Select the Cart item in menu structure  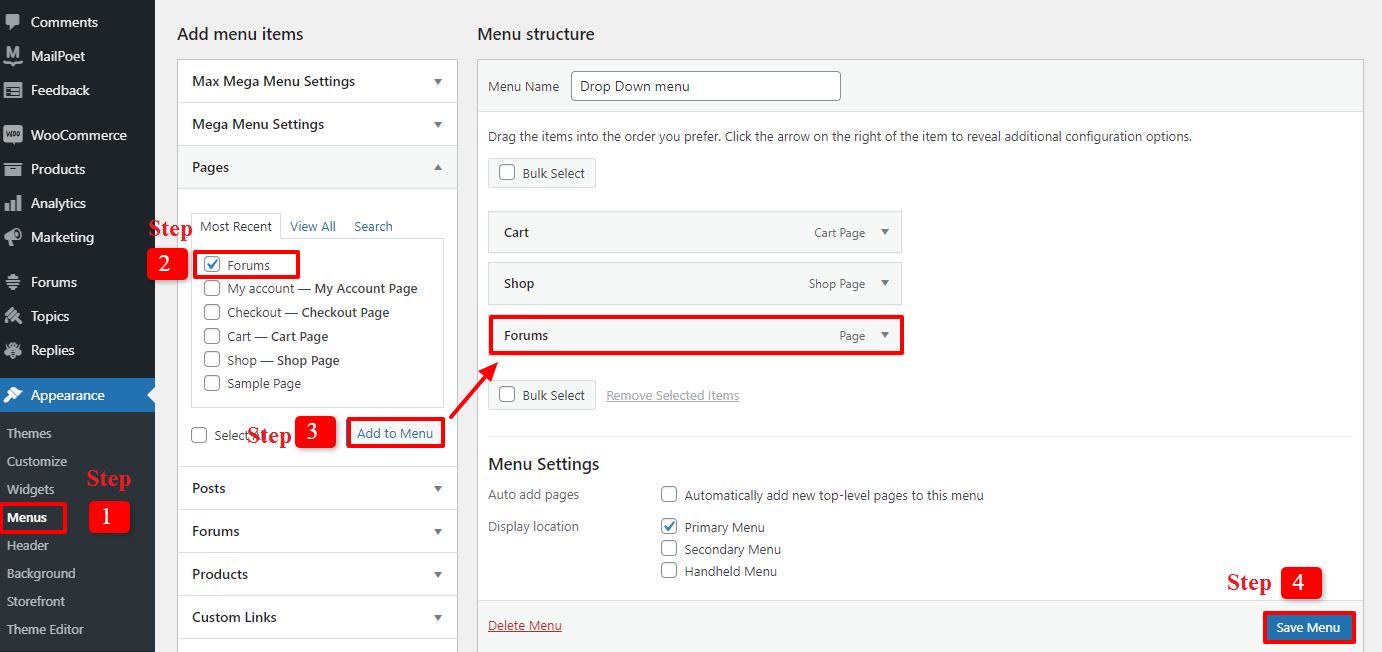pyautogui.click(x=695, y=232)
